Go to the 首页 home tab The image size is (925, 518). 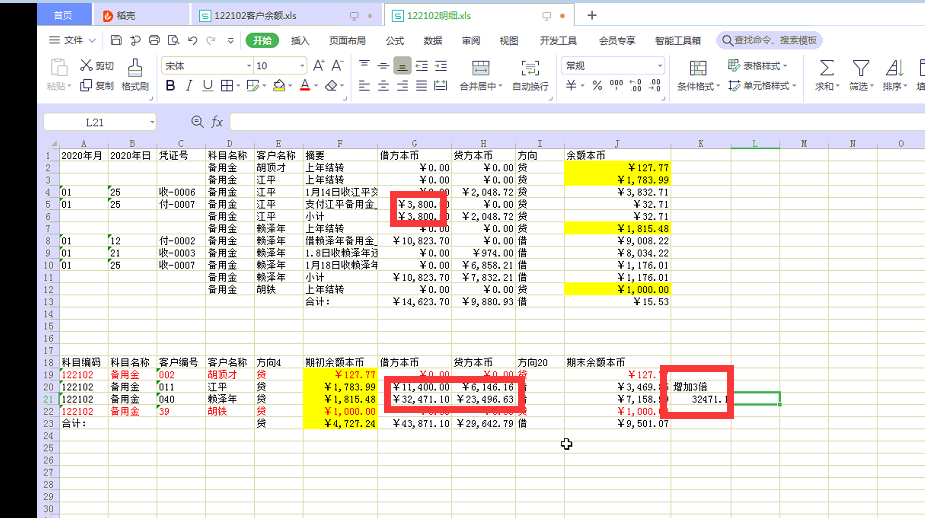tap(63, 15)
